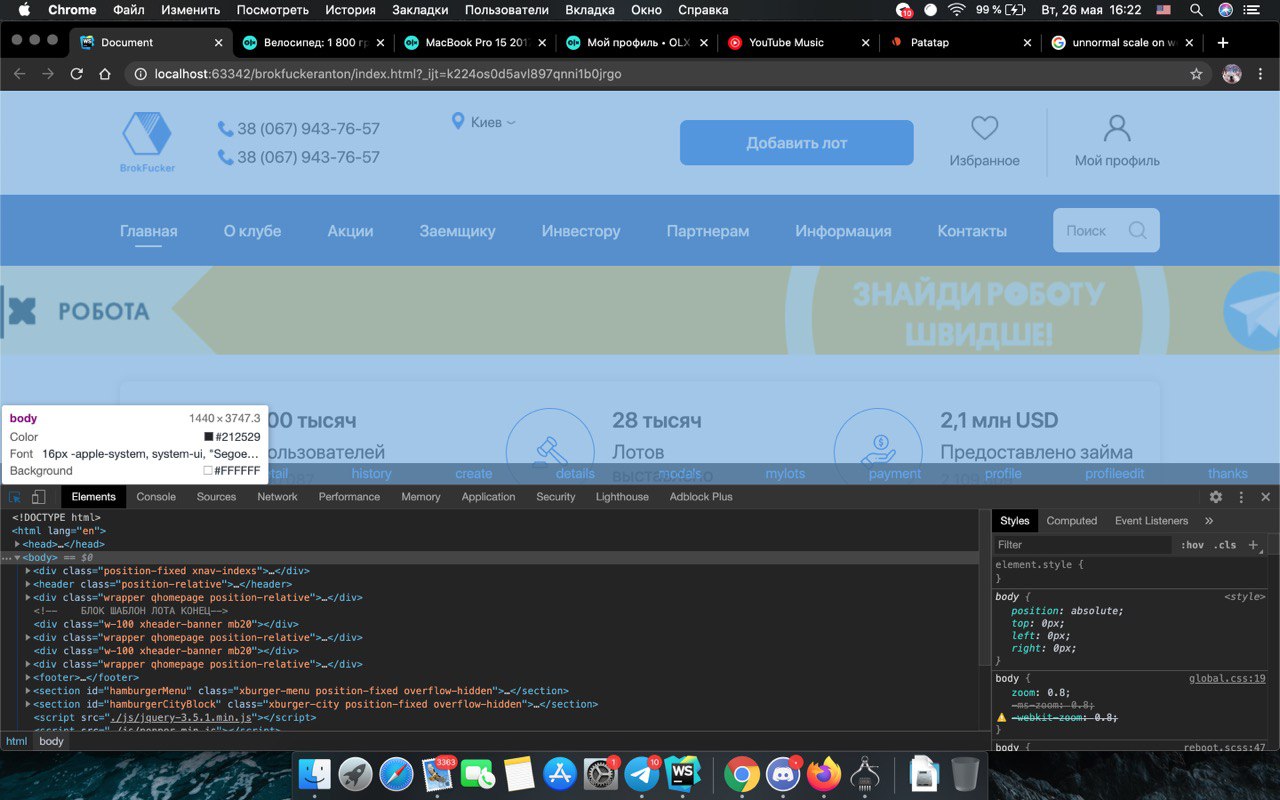
Task: Toggle the .cls element classes panel
Action: click(x=1225, y=545)
